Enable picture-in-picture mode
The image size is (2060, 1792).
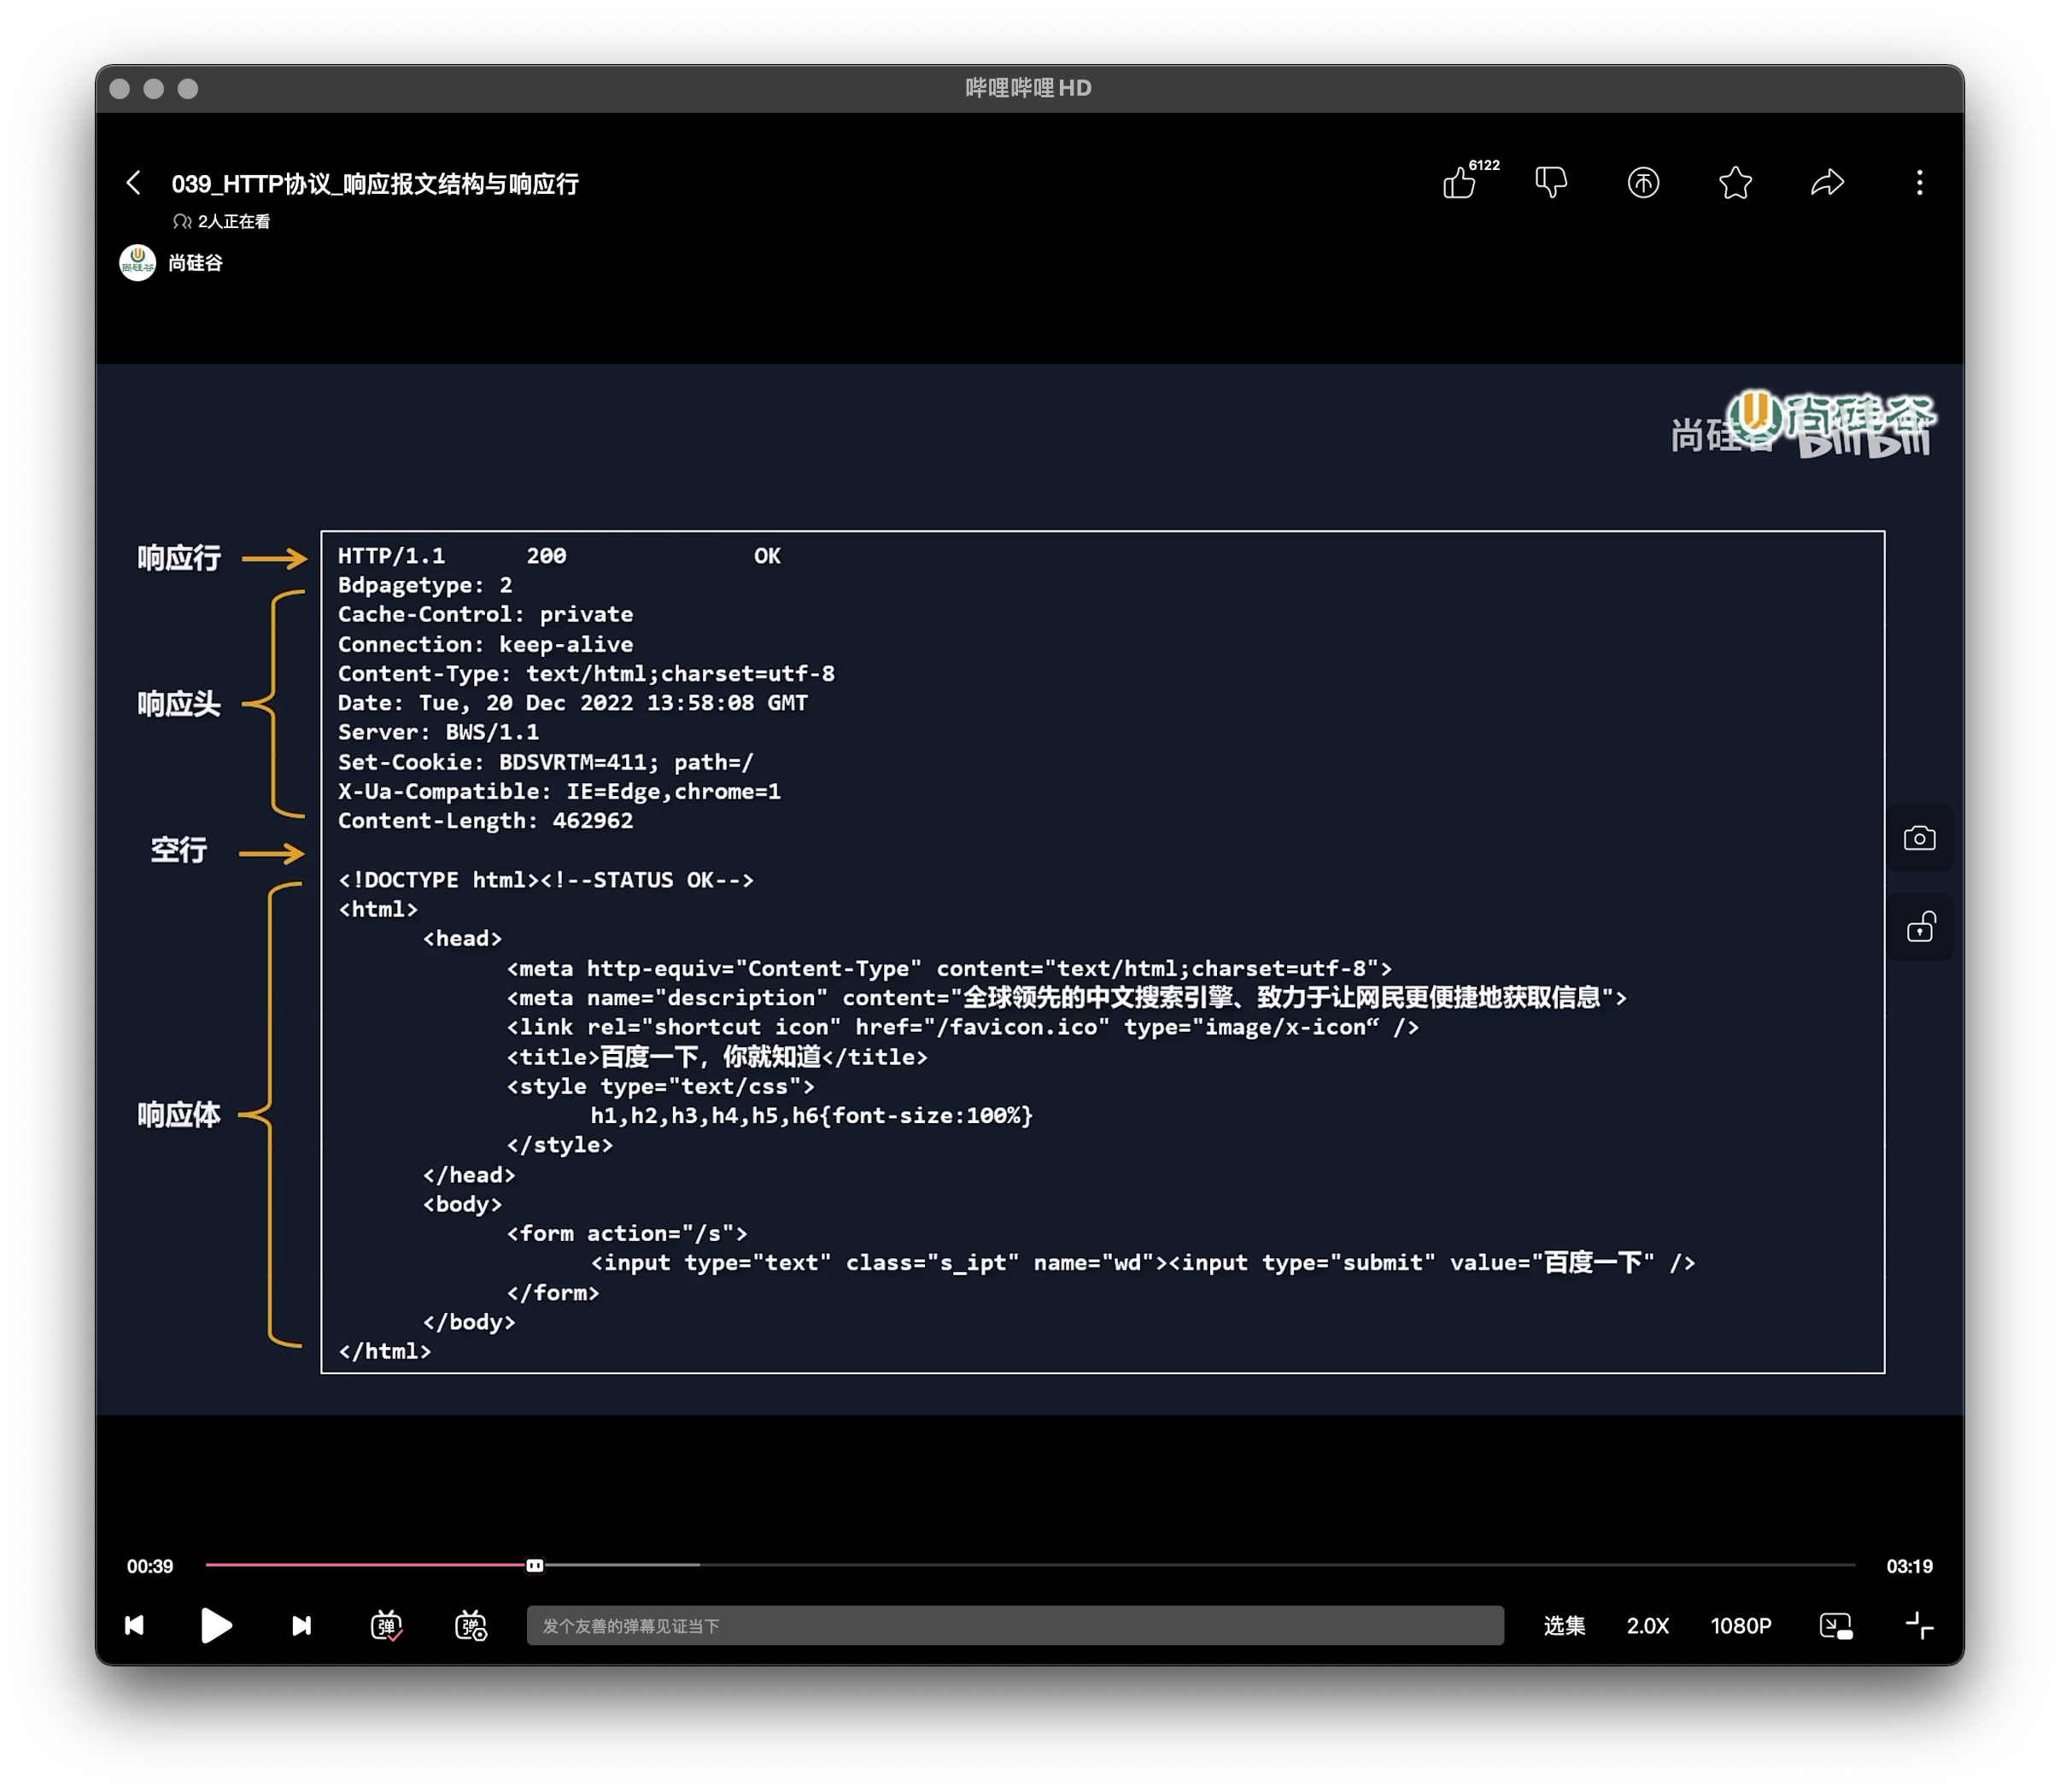coord(1836,1626)
